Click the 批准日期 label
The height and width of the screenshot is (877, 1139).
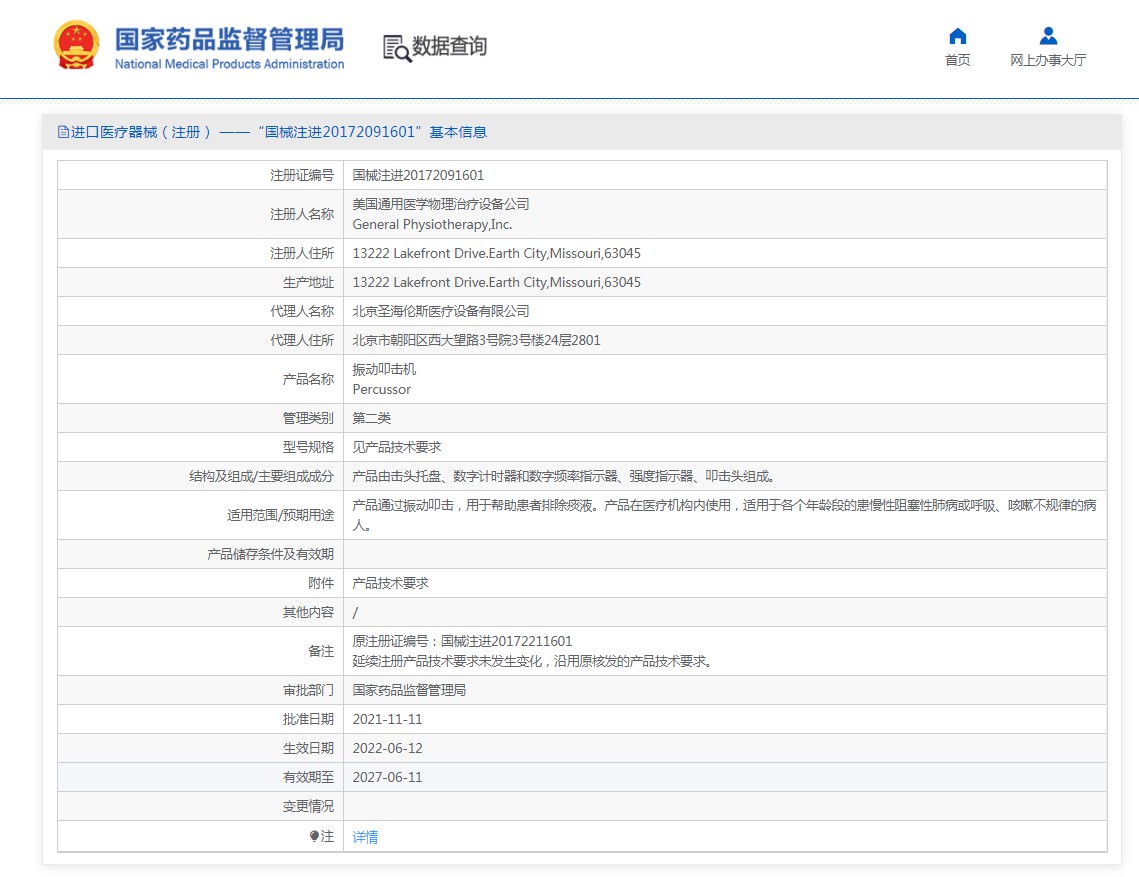tap(308, 719)
